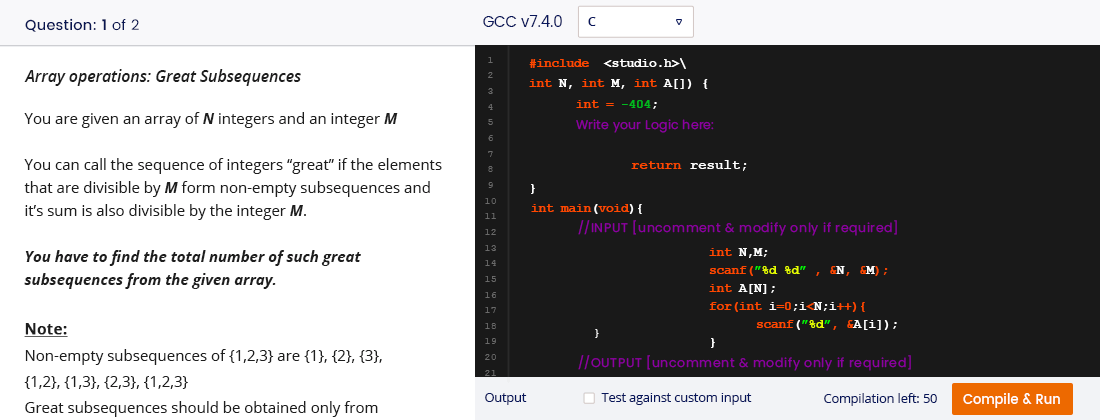
Task: Click the '#include <studio.h>' code line
Action: tap(608, 63)
